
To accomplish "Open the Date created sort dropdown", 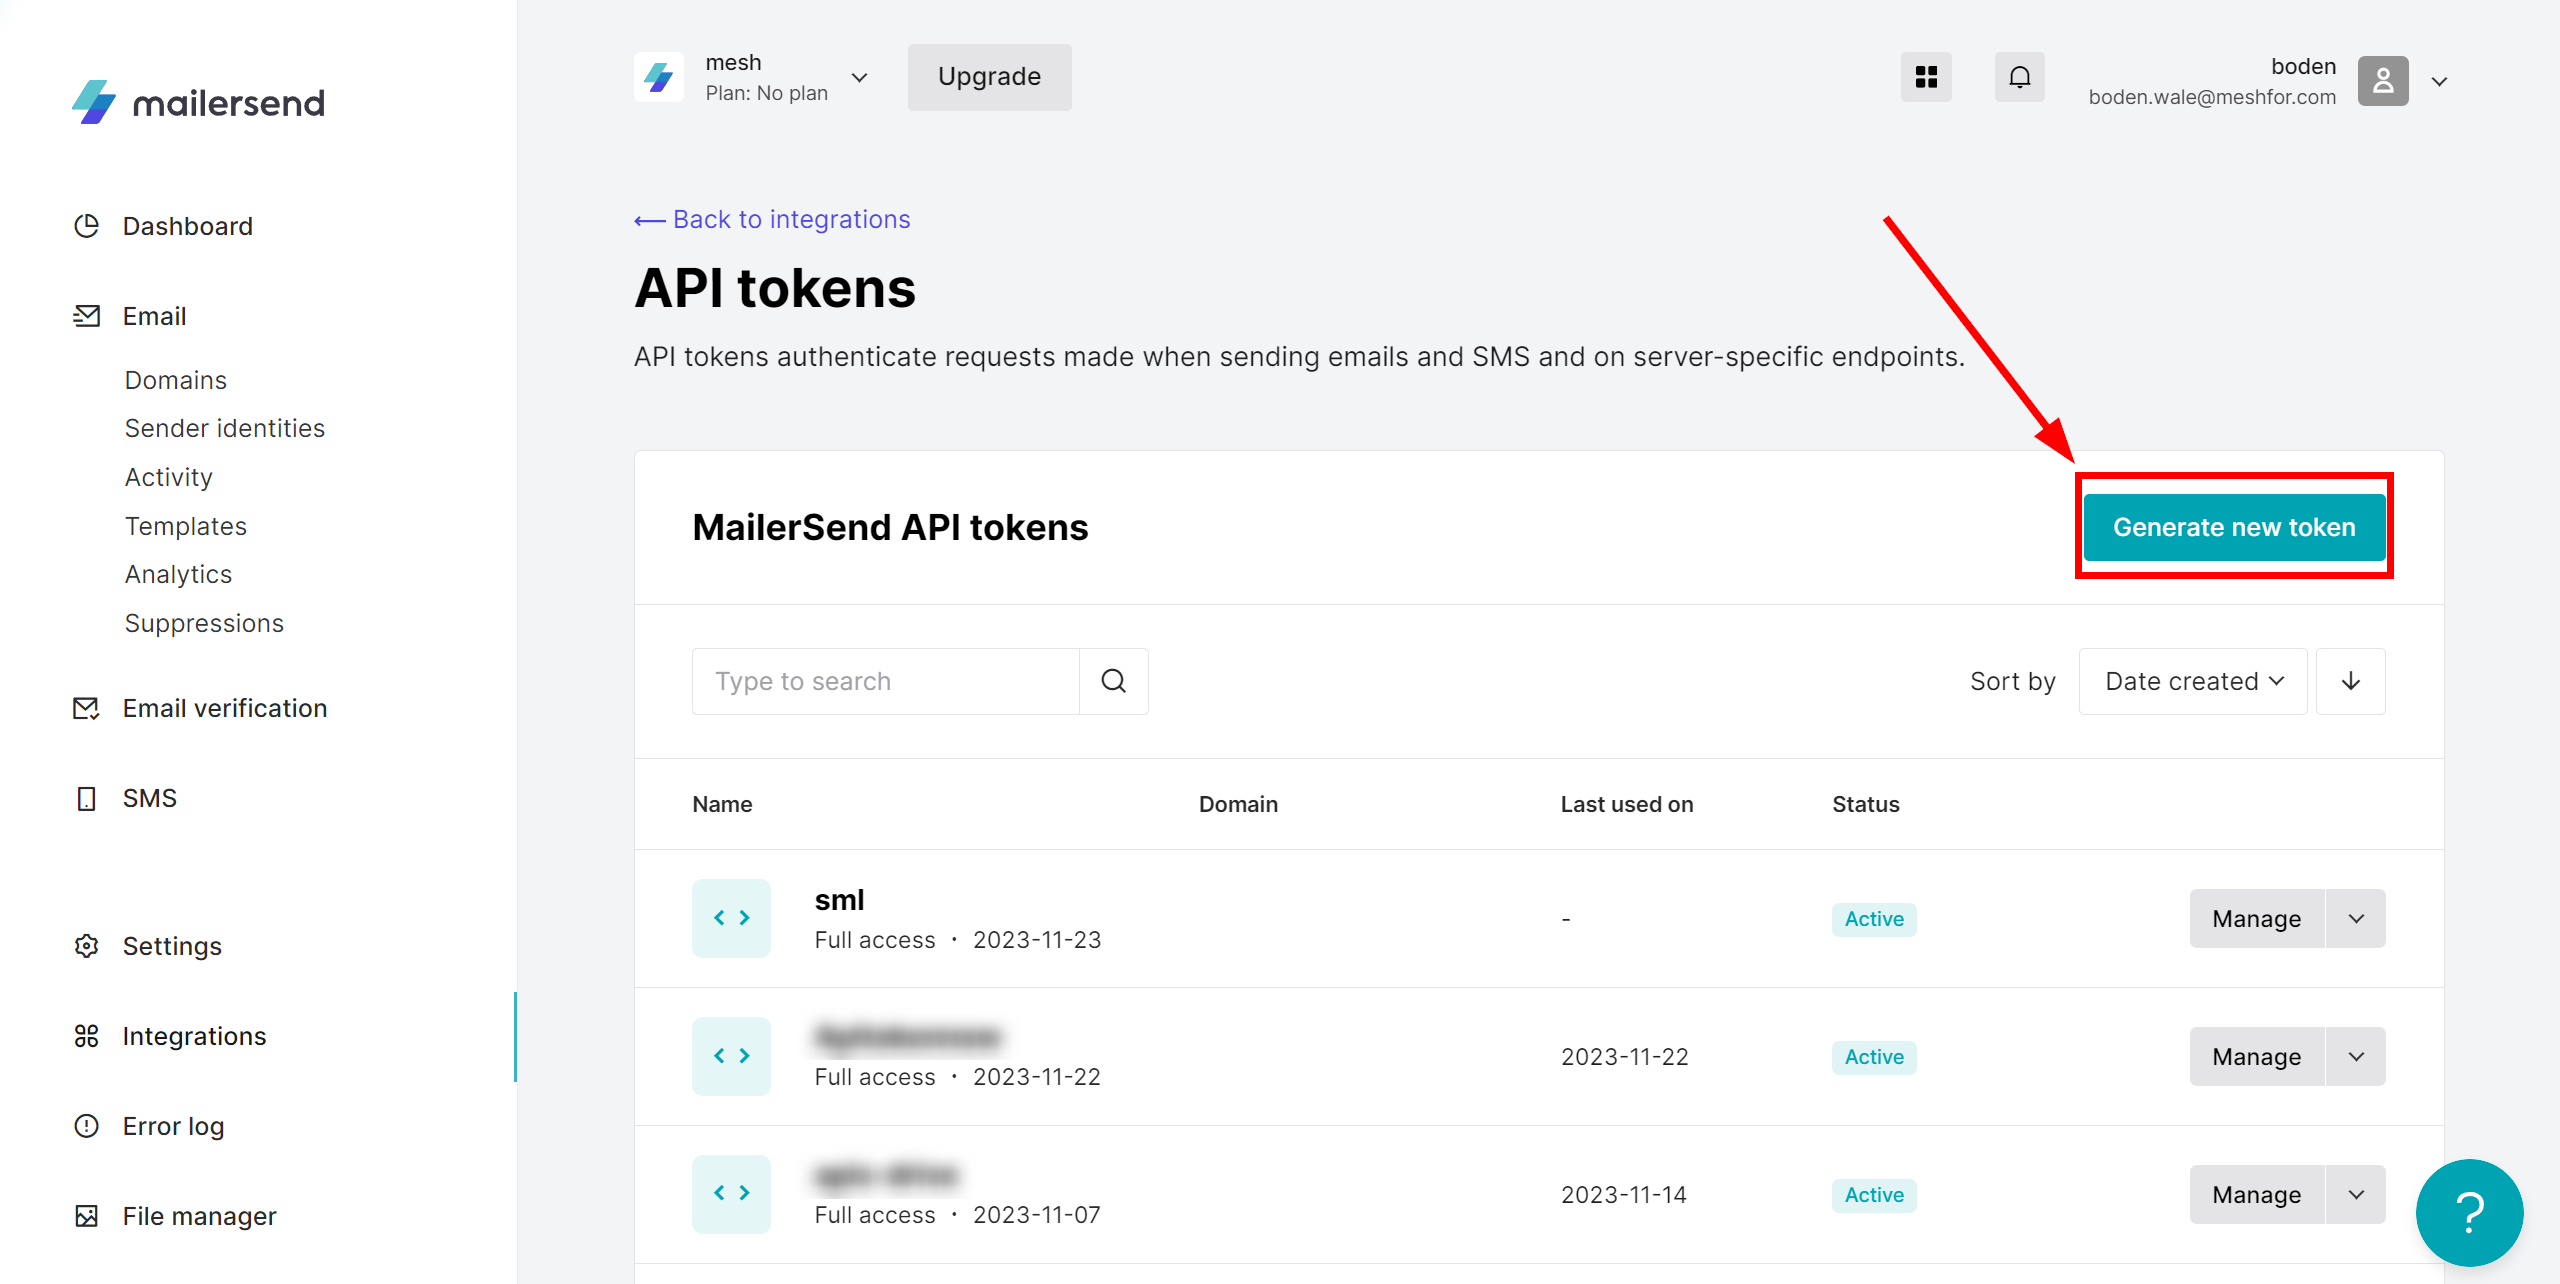I will [x=2193, y=681].
